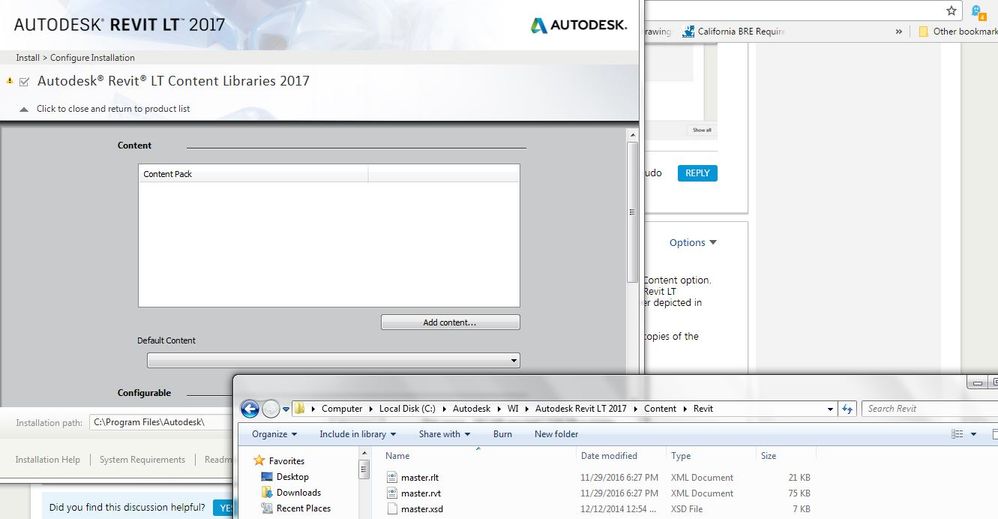The height and width of the screenshot is (519, 998).
Task: Click the navigation pane scrollbar in Explorer
Action: click(364, 470)
